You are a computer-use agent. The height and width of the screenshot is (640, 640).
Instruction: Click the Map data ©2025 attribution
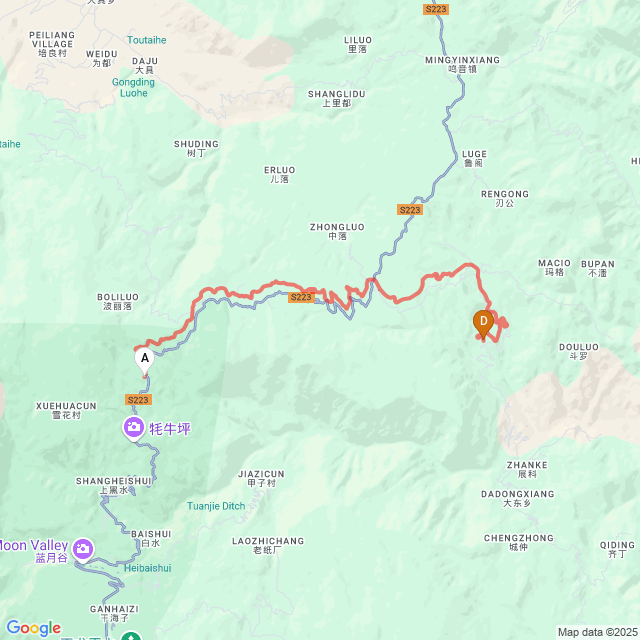point(598,632)
